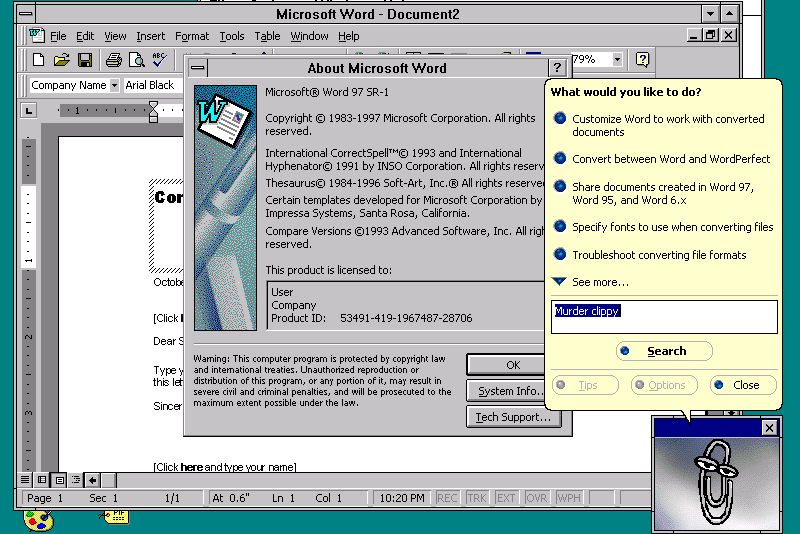Open the Company Name style dropdown arrow
Viewport: 800px width, 534px height.
[114, 85]
